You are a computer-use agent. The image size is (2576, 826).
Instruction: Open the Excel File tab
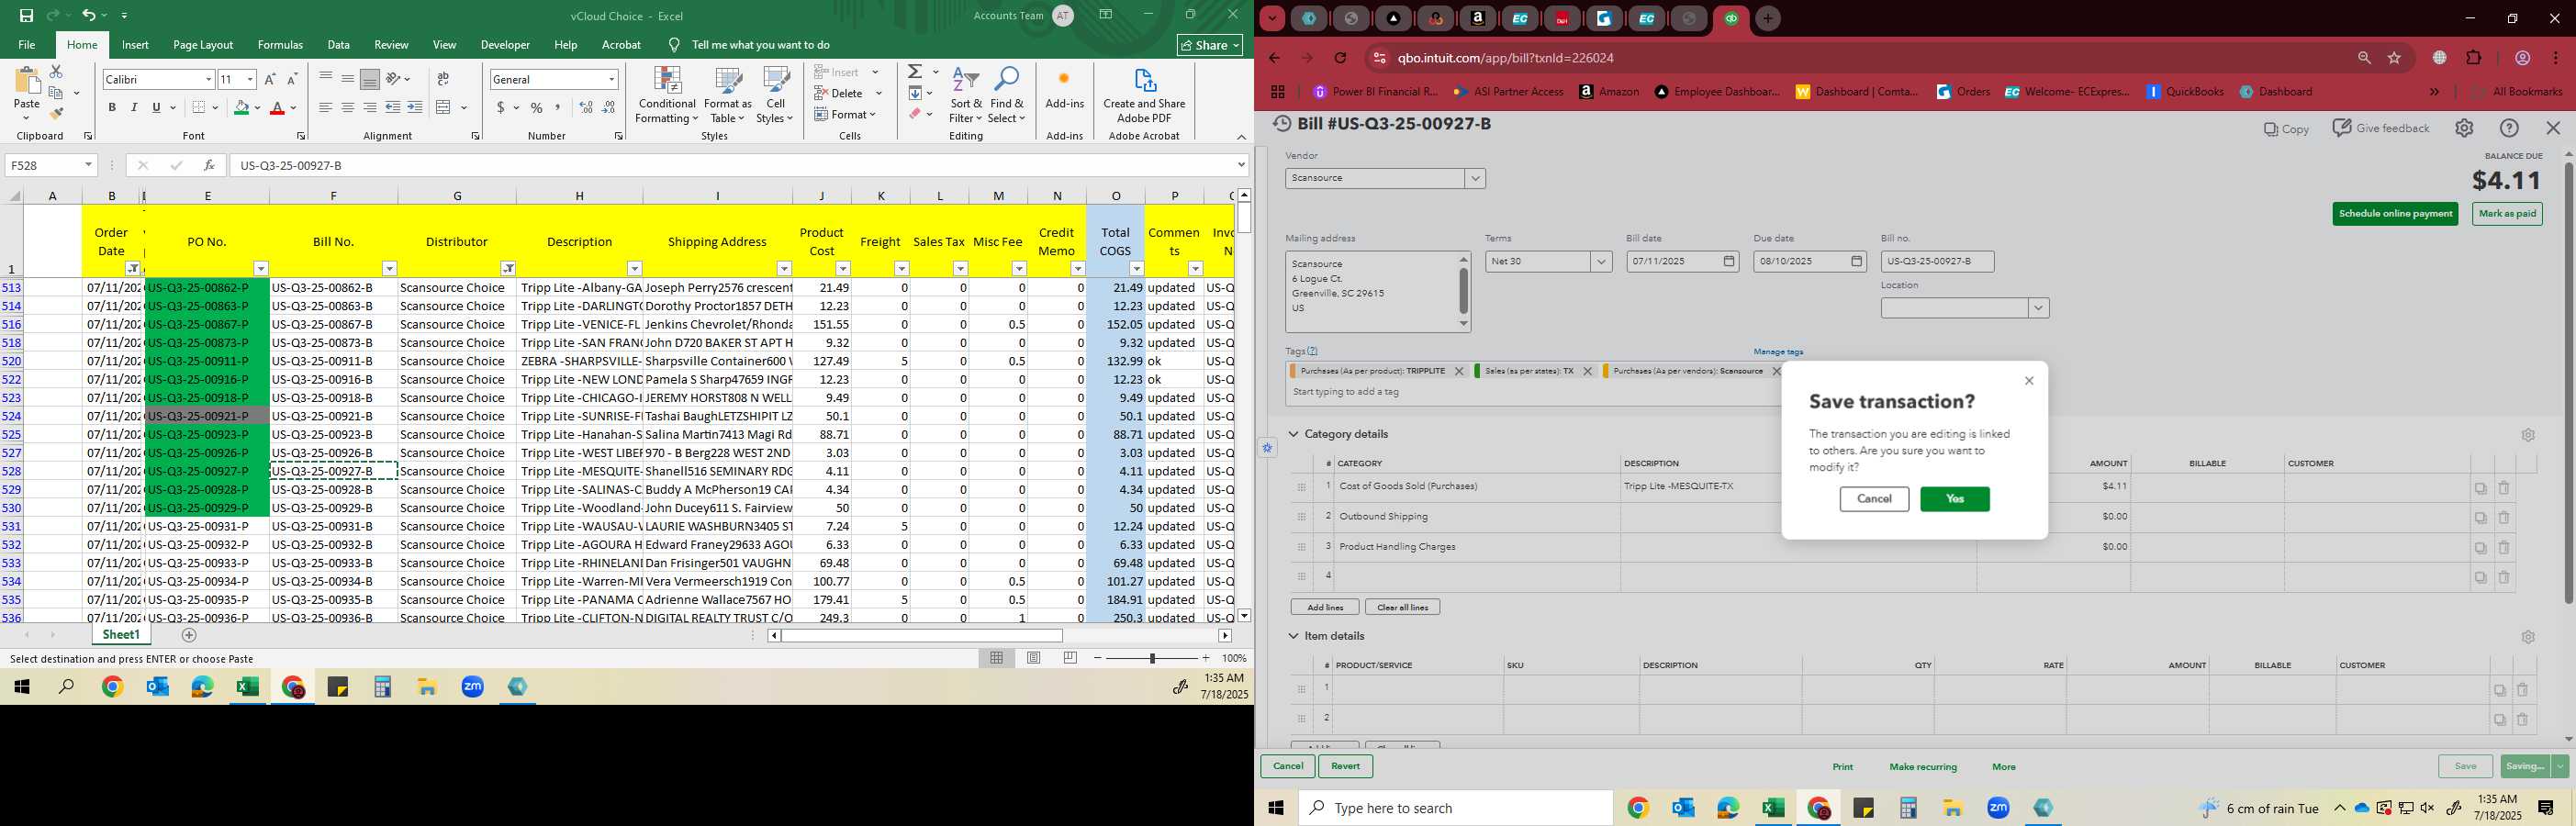click(x=27, y=45)
